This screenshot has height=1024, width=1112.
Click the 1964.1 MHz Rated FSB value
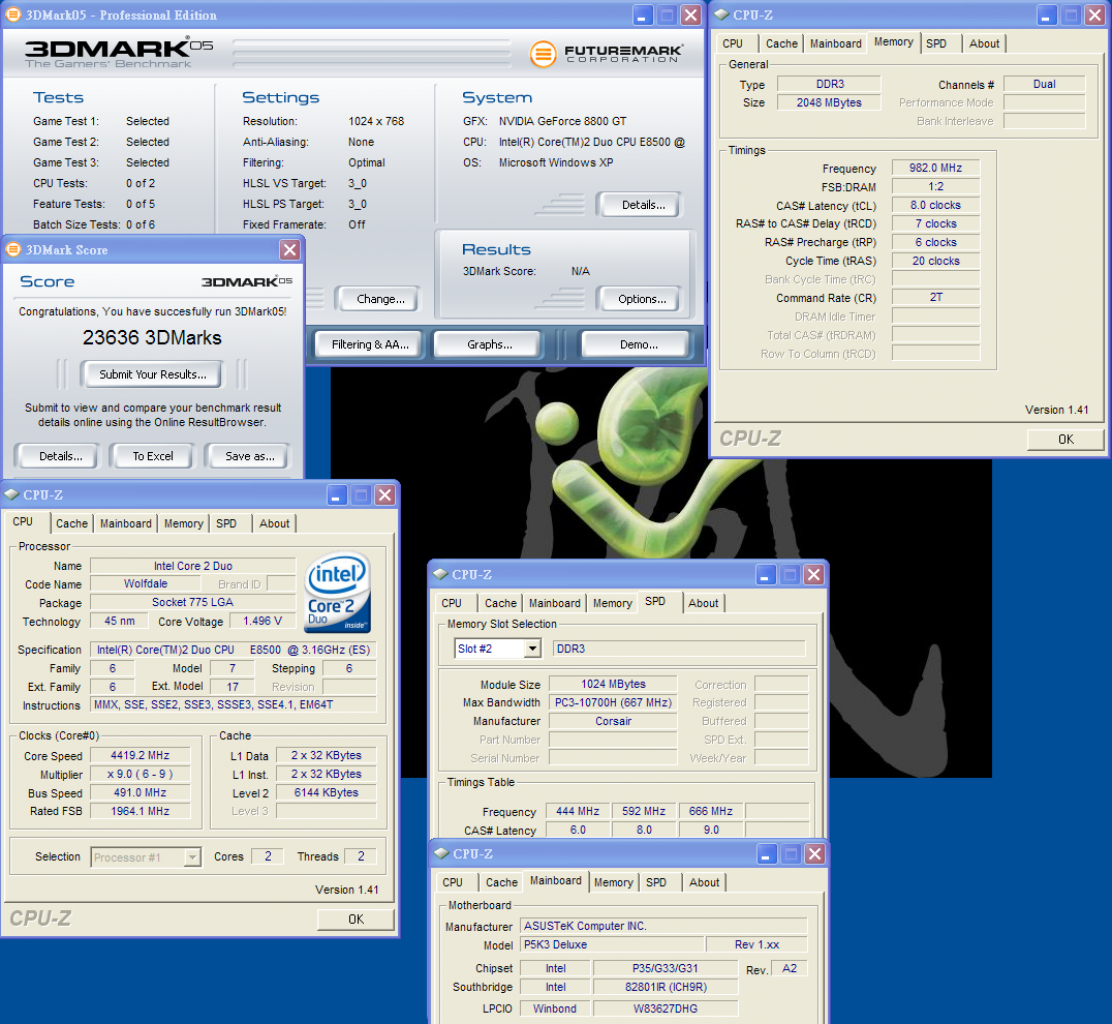pos(140,811)
